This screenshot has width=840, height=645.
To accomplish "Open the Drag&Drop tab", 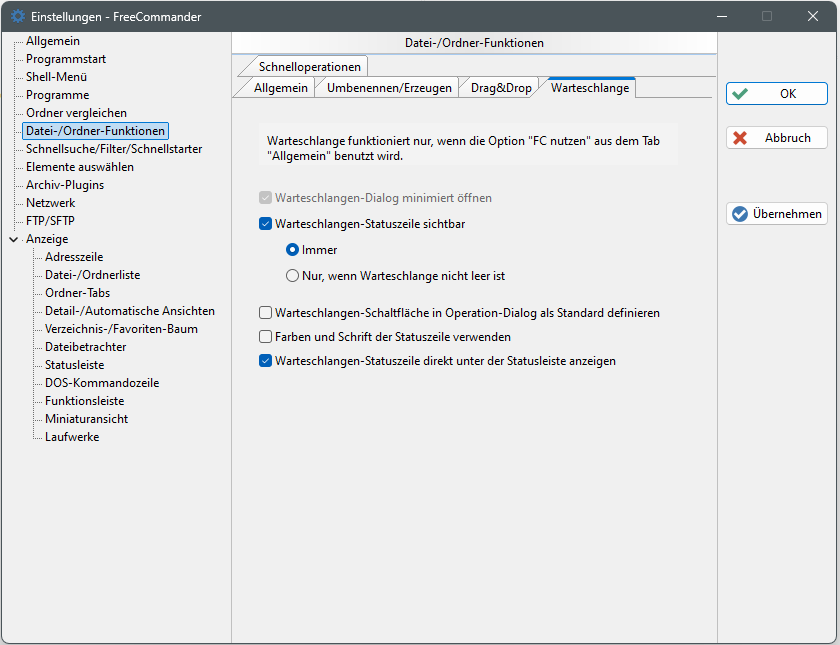I will [x=501, y=88].
